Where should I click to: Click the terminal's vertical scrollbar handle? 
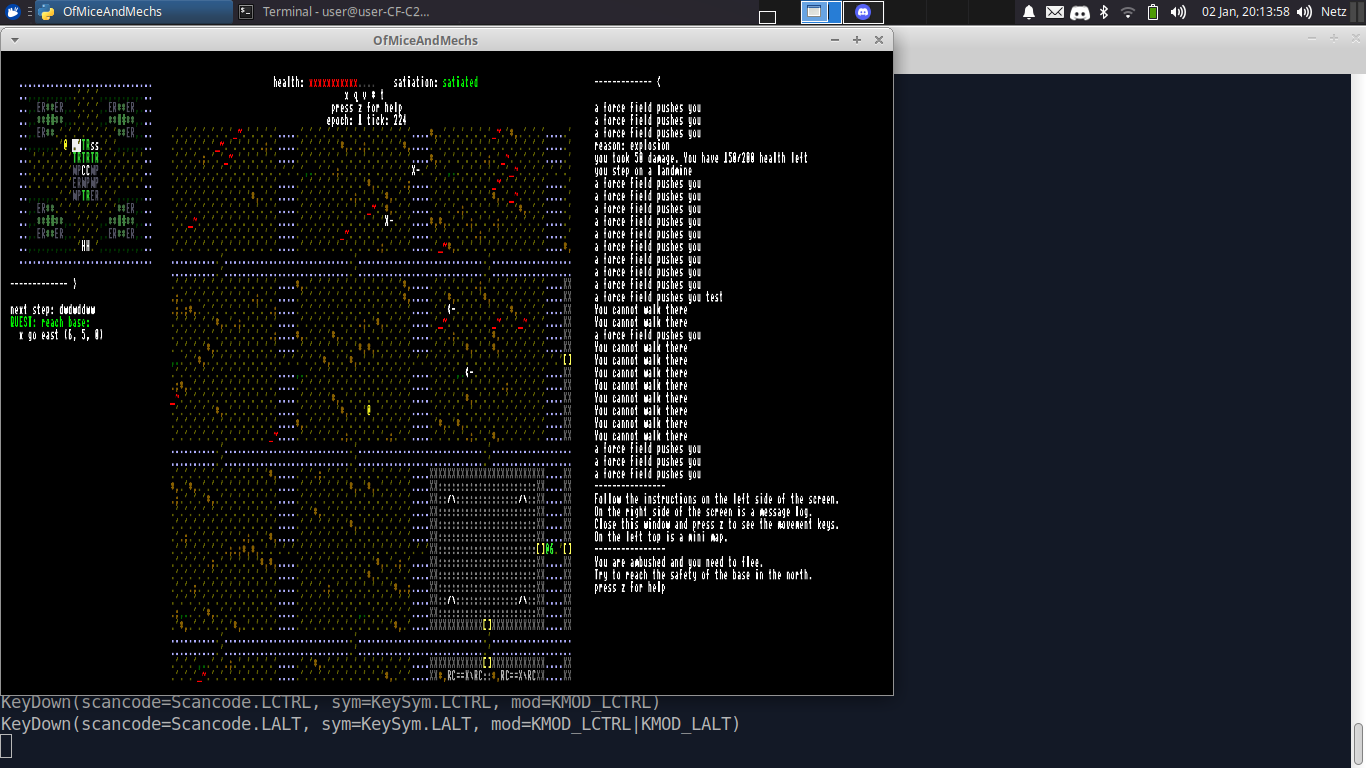[1358, 743]
